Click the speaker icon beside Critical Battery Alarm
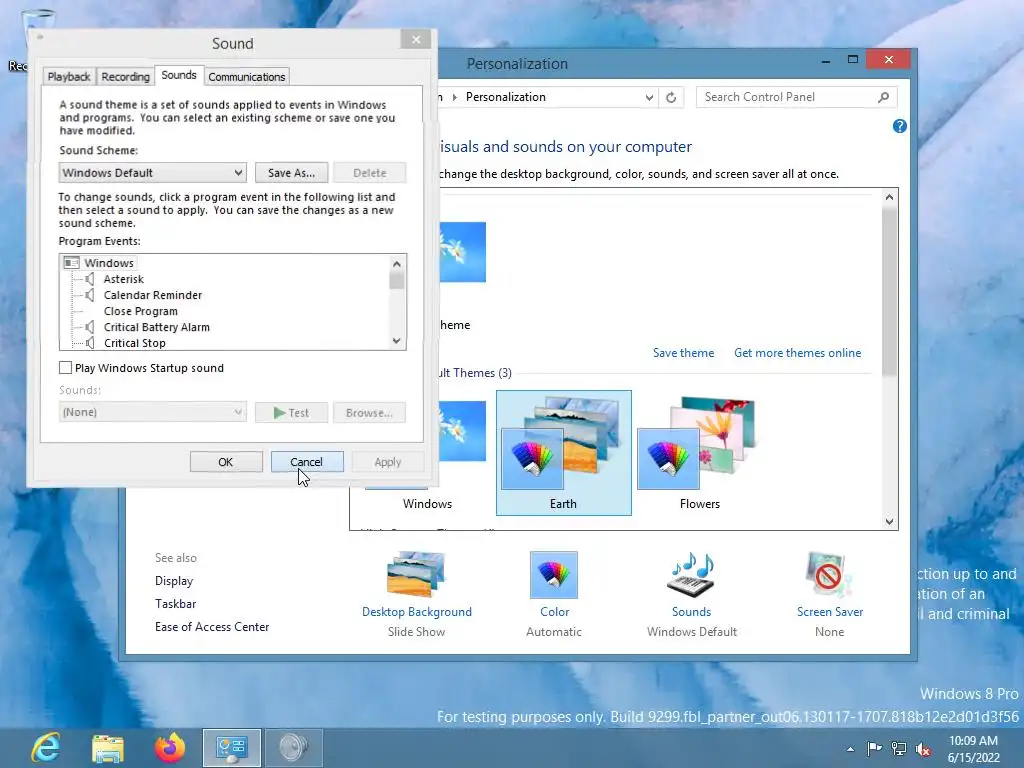The image size is (1024, 768). (90, 327)
